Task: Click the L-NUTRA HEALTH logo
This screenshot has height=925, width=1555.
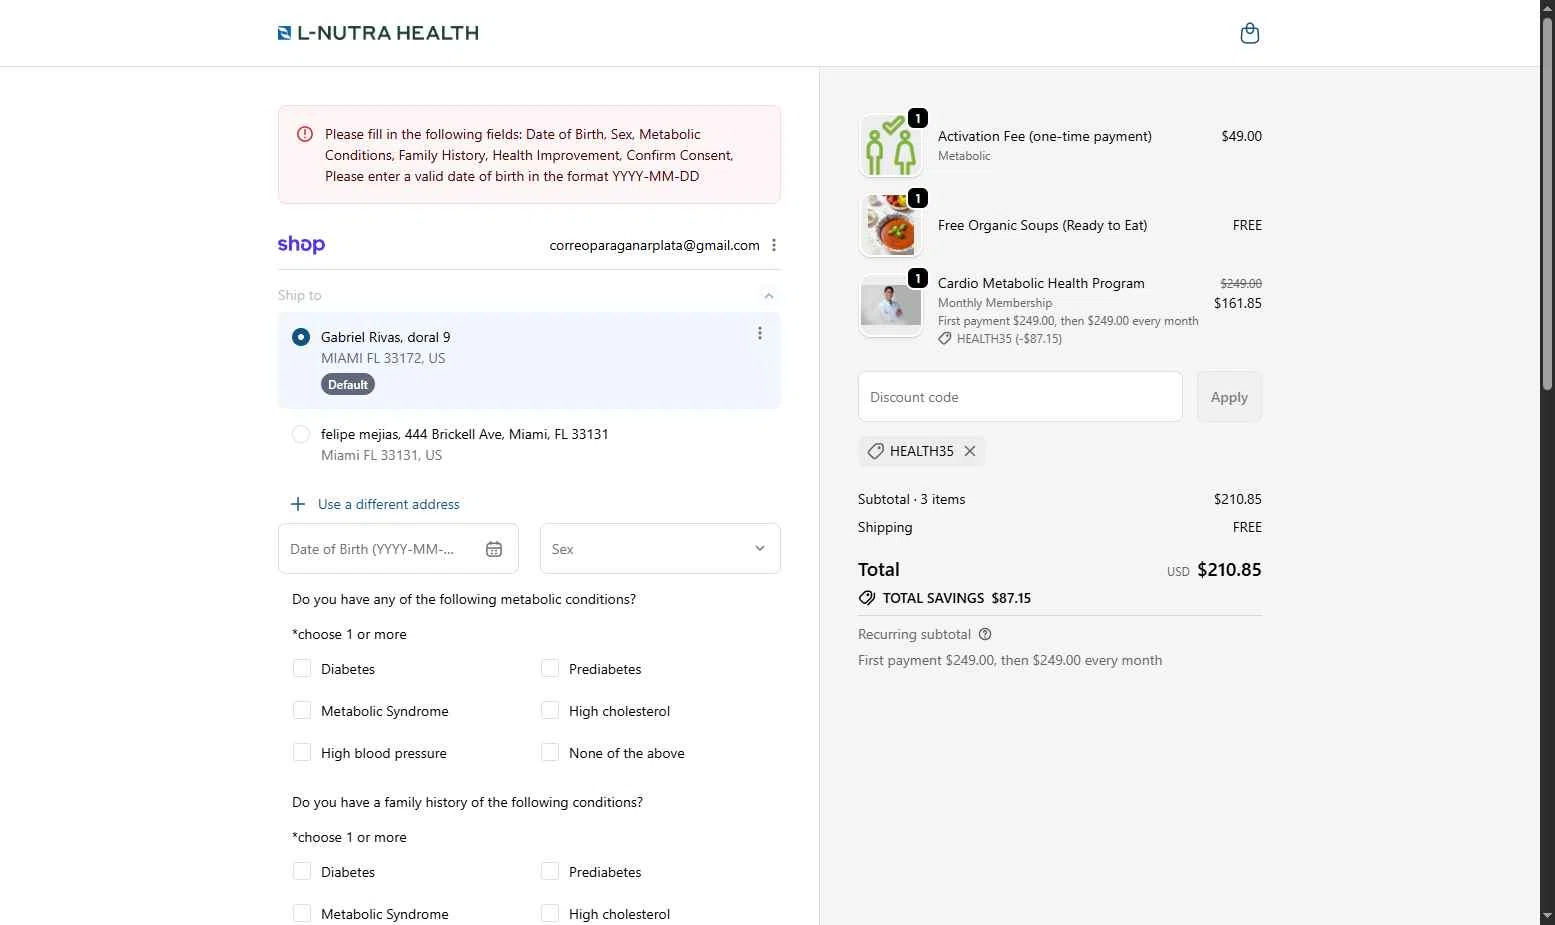Action: tap(378, 33)
